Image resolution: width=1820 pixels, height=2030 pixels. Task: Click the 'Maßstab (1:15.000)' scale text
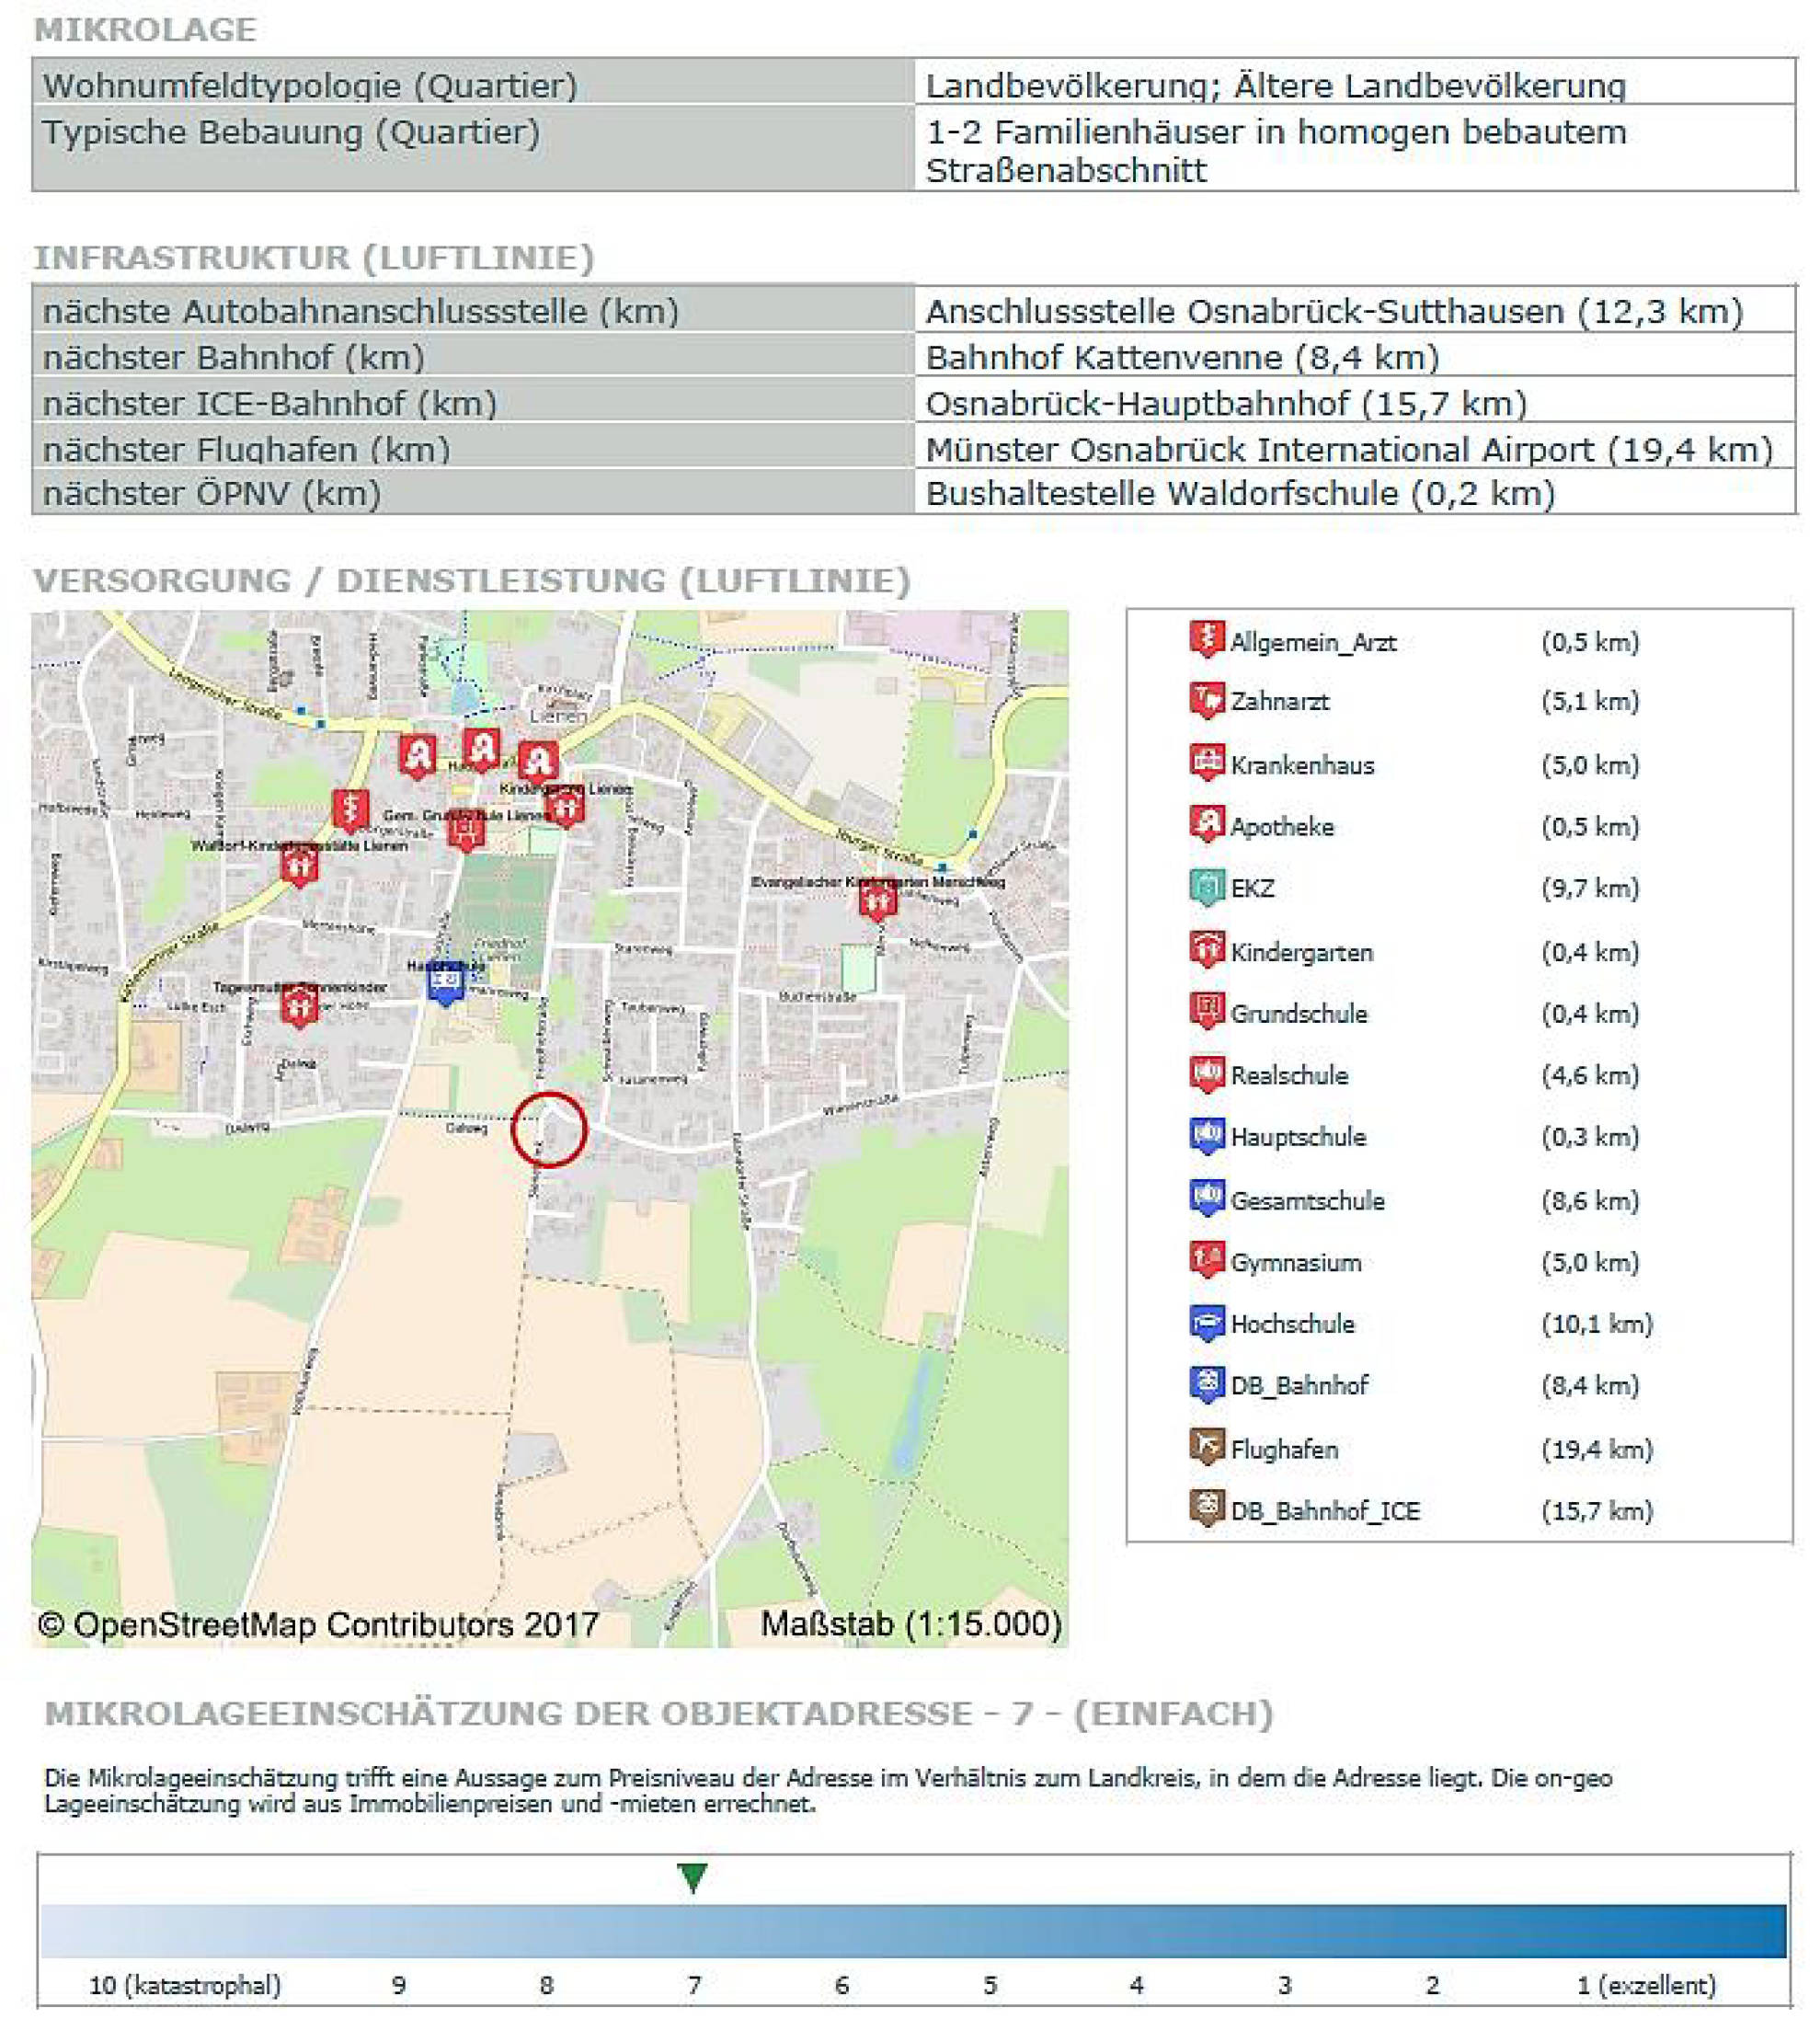tap(911, 1623)
